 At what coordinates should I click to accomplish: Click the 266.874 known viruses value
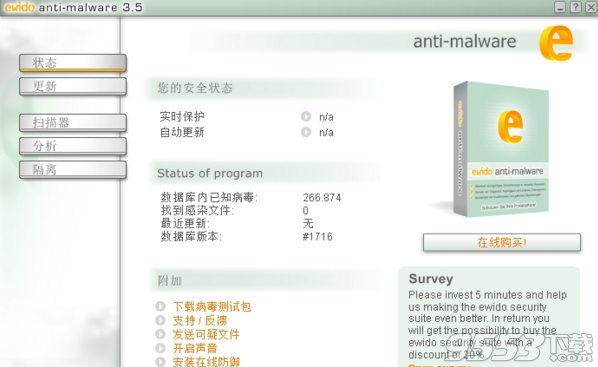(322, 198)
